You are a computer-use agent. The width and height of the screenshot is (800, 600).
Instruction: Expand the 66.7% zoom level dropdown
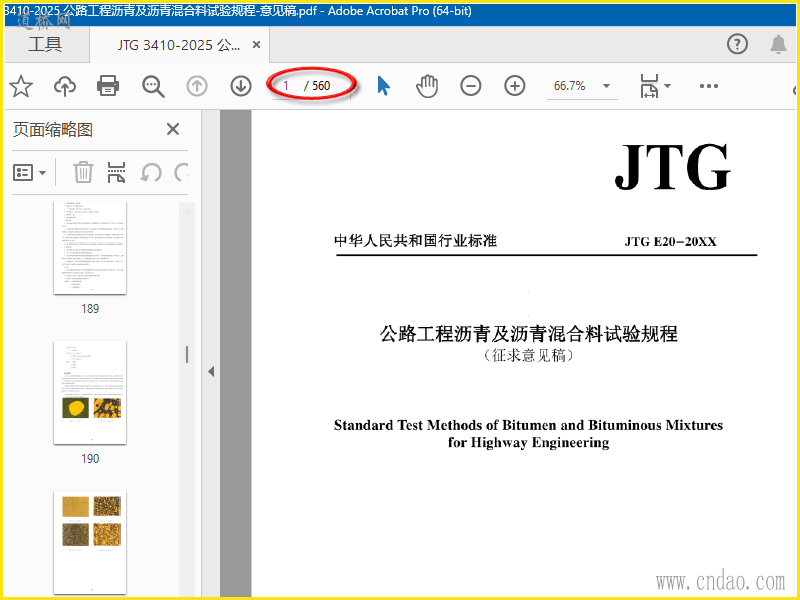point(606,86)
